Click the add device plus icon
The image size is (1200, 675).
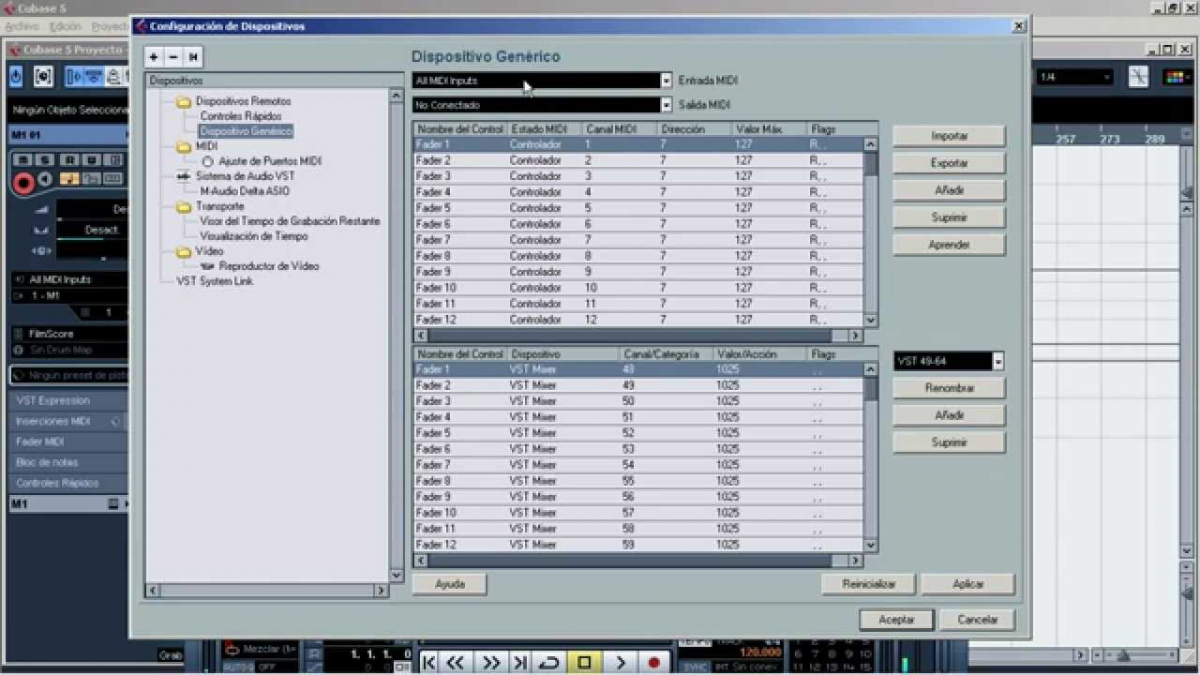pos(154,57)
